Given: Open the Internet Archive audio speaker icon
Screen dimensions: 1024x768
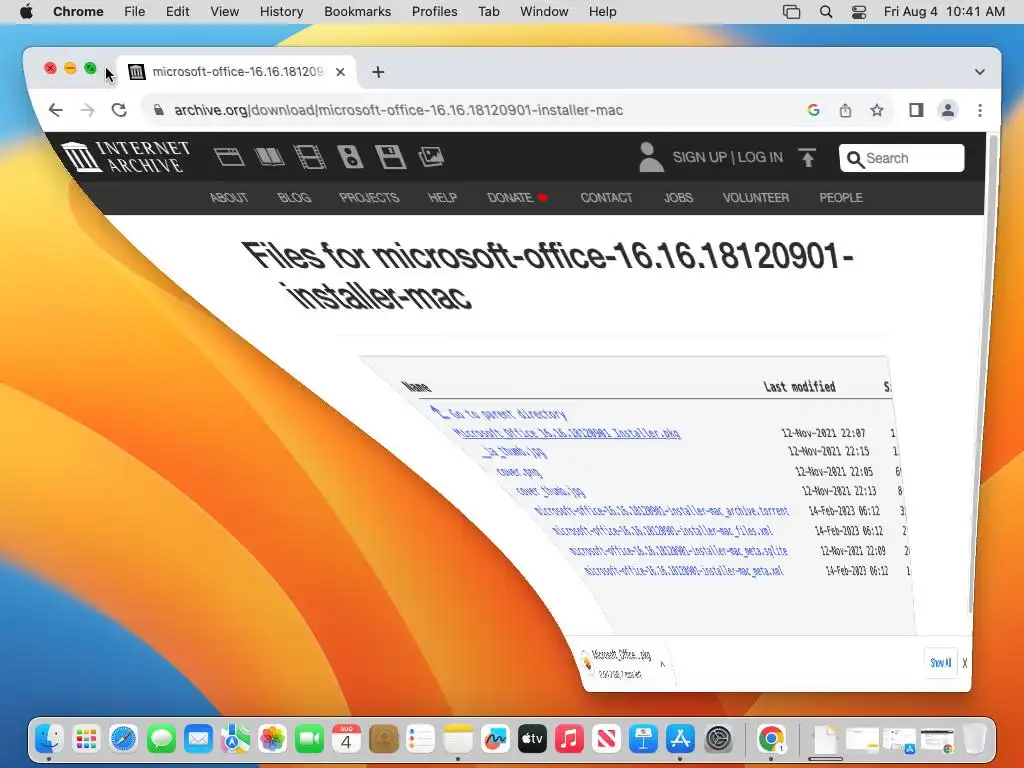Looking at the screenshot, I should tap(350, 157).
